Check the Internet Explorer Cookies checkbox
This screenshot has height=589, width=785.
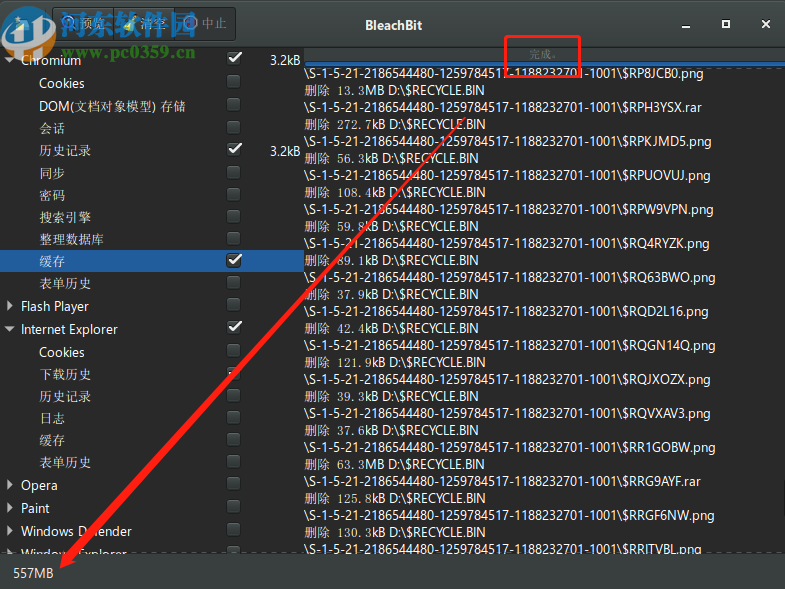pyautogui.click(x=233, y=350)
